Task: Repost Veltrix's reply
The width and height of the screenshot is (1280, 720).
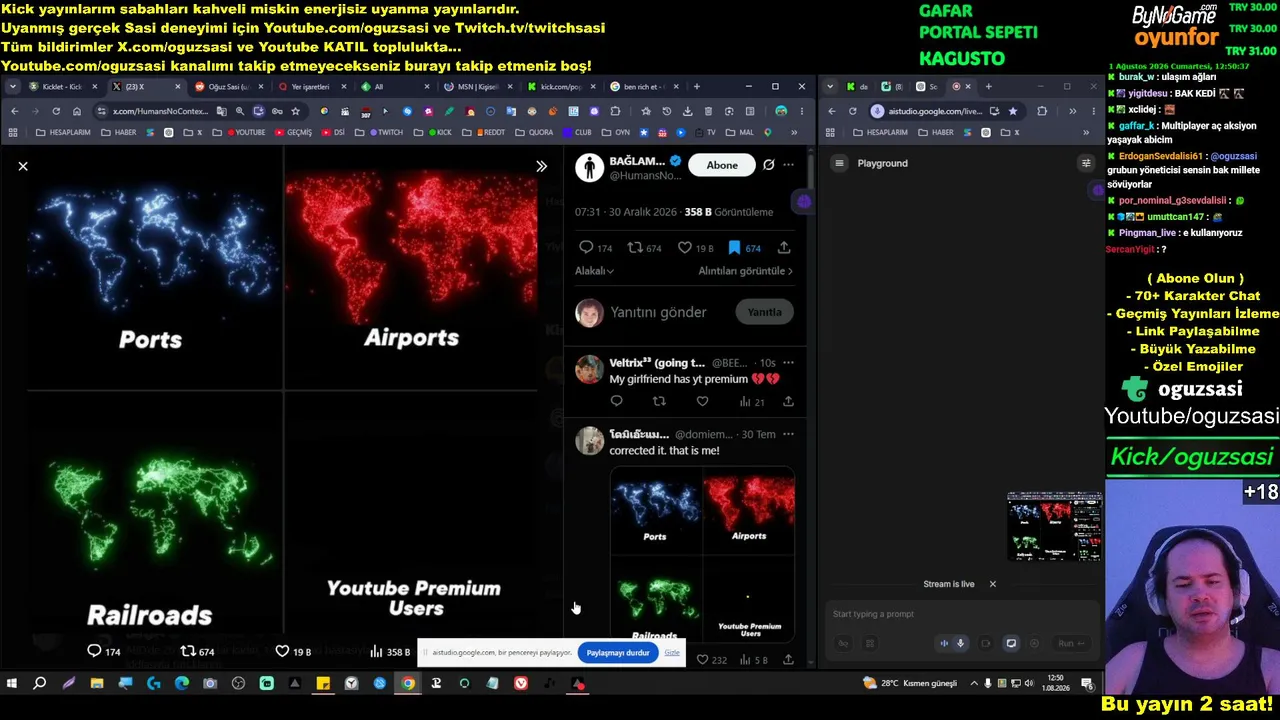Action: tap(659, 402)
